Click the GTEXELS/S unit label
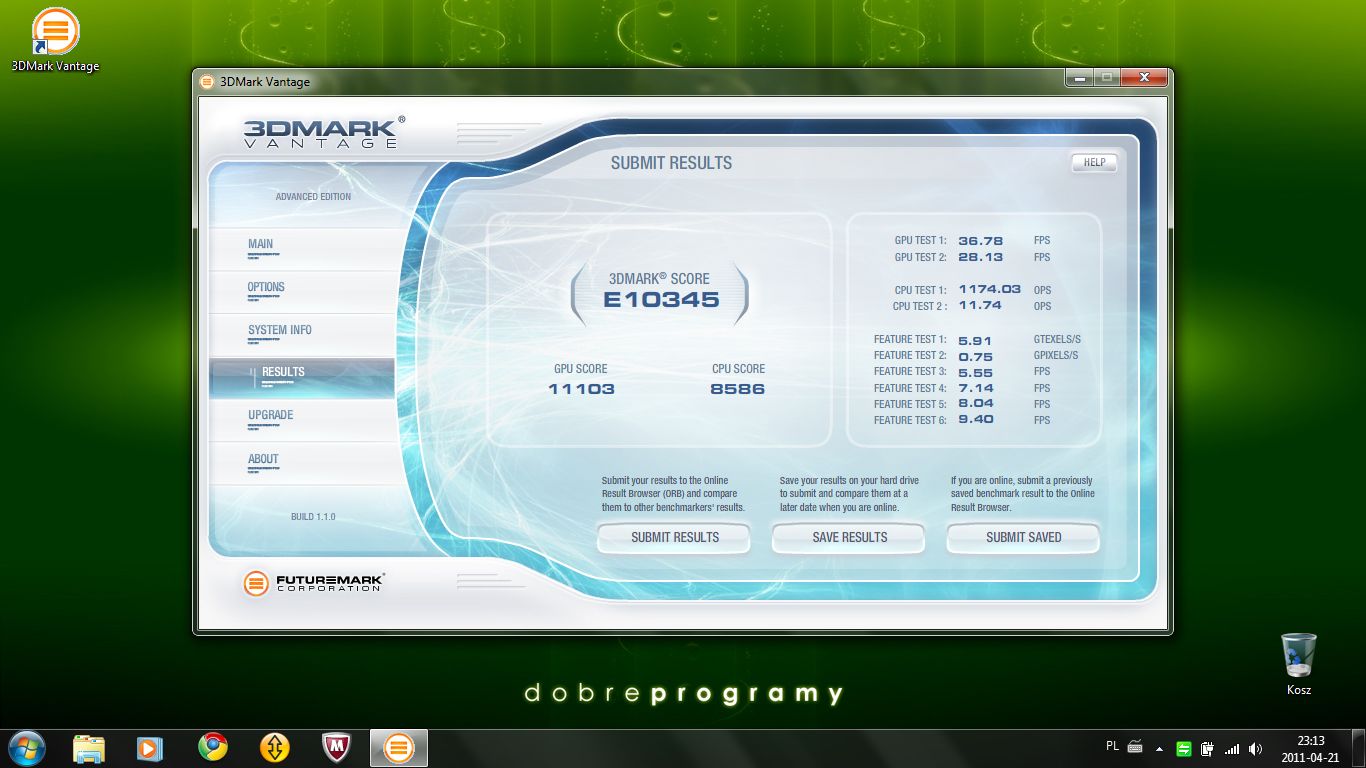Screen dimensions: 1366x768 pyautogui.click(x=1057, y=340)
